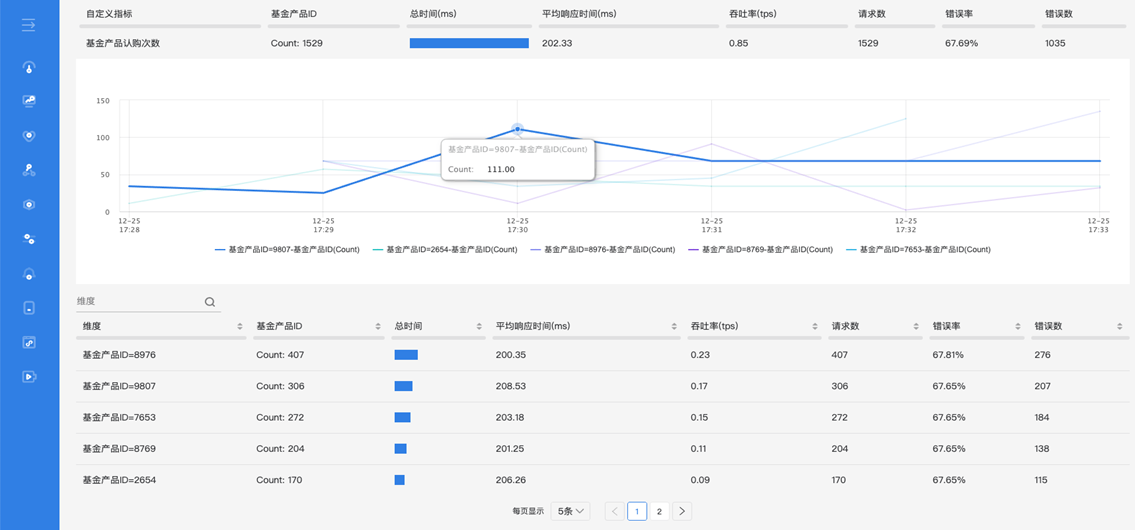
Task: Toggle legend series 基金产品ID=7653
Action: (919, 249)
